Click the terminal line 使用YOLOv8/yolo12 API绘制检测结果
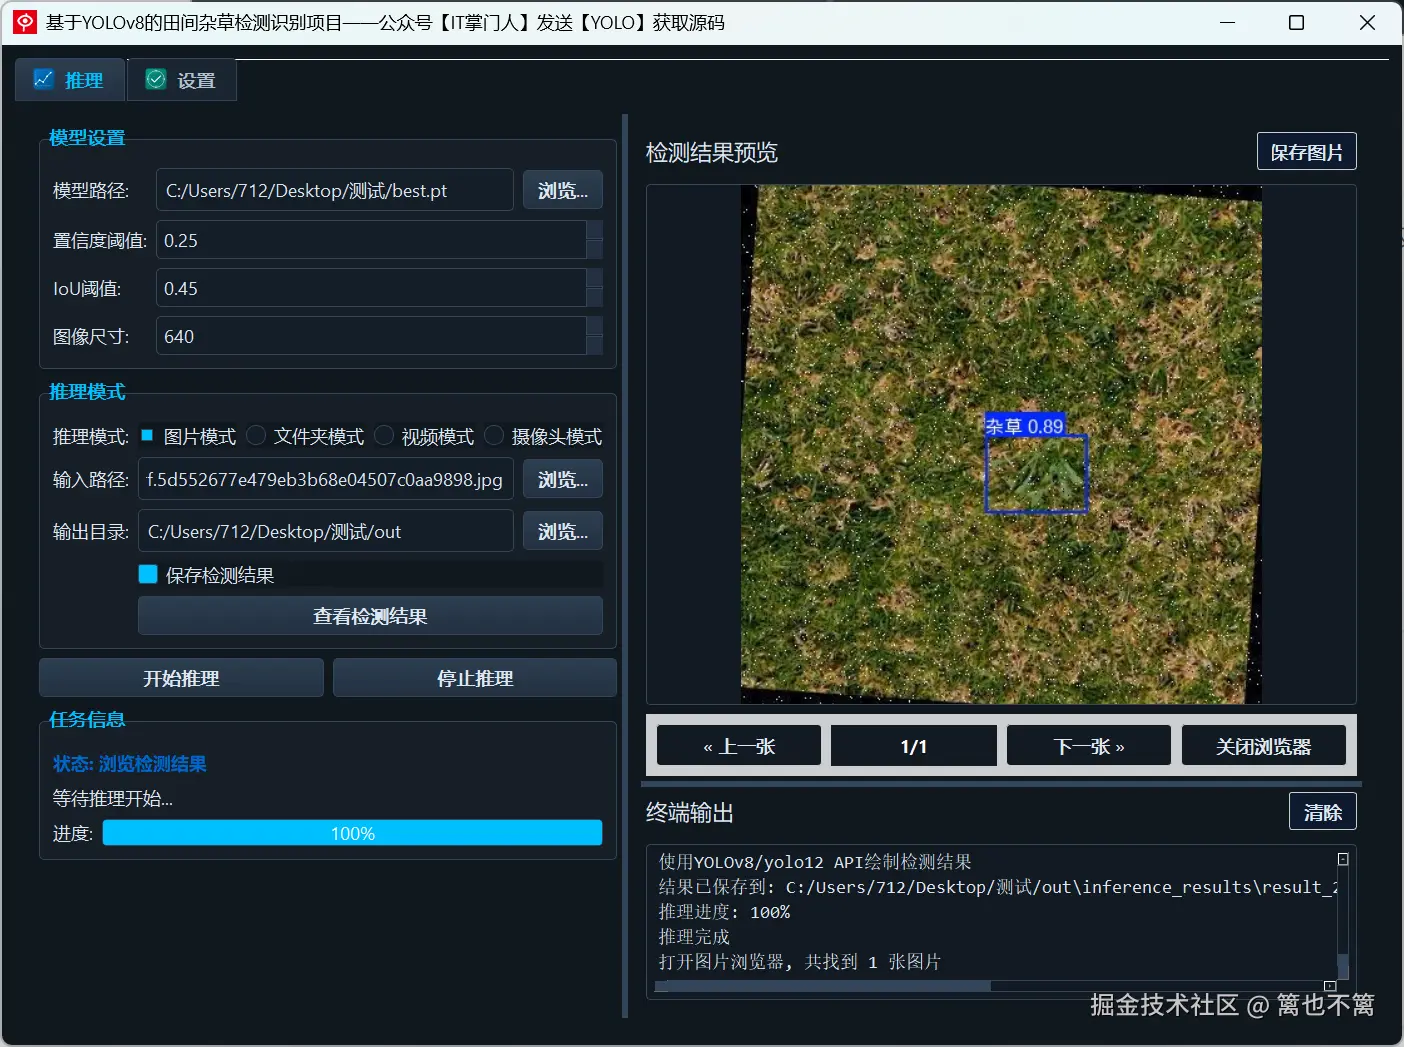This screenshot has width=1404, height=1047. pyautogui.click(x=815, y=862)
